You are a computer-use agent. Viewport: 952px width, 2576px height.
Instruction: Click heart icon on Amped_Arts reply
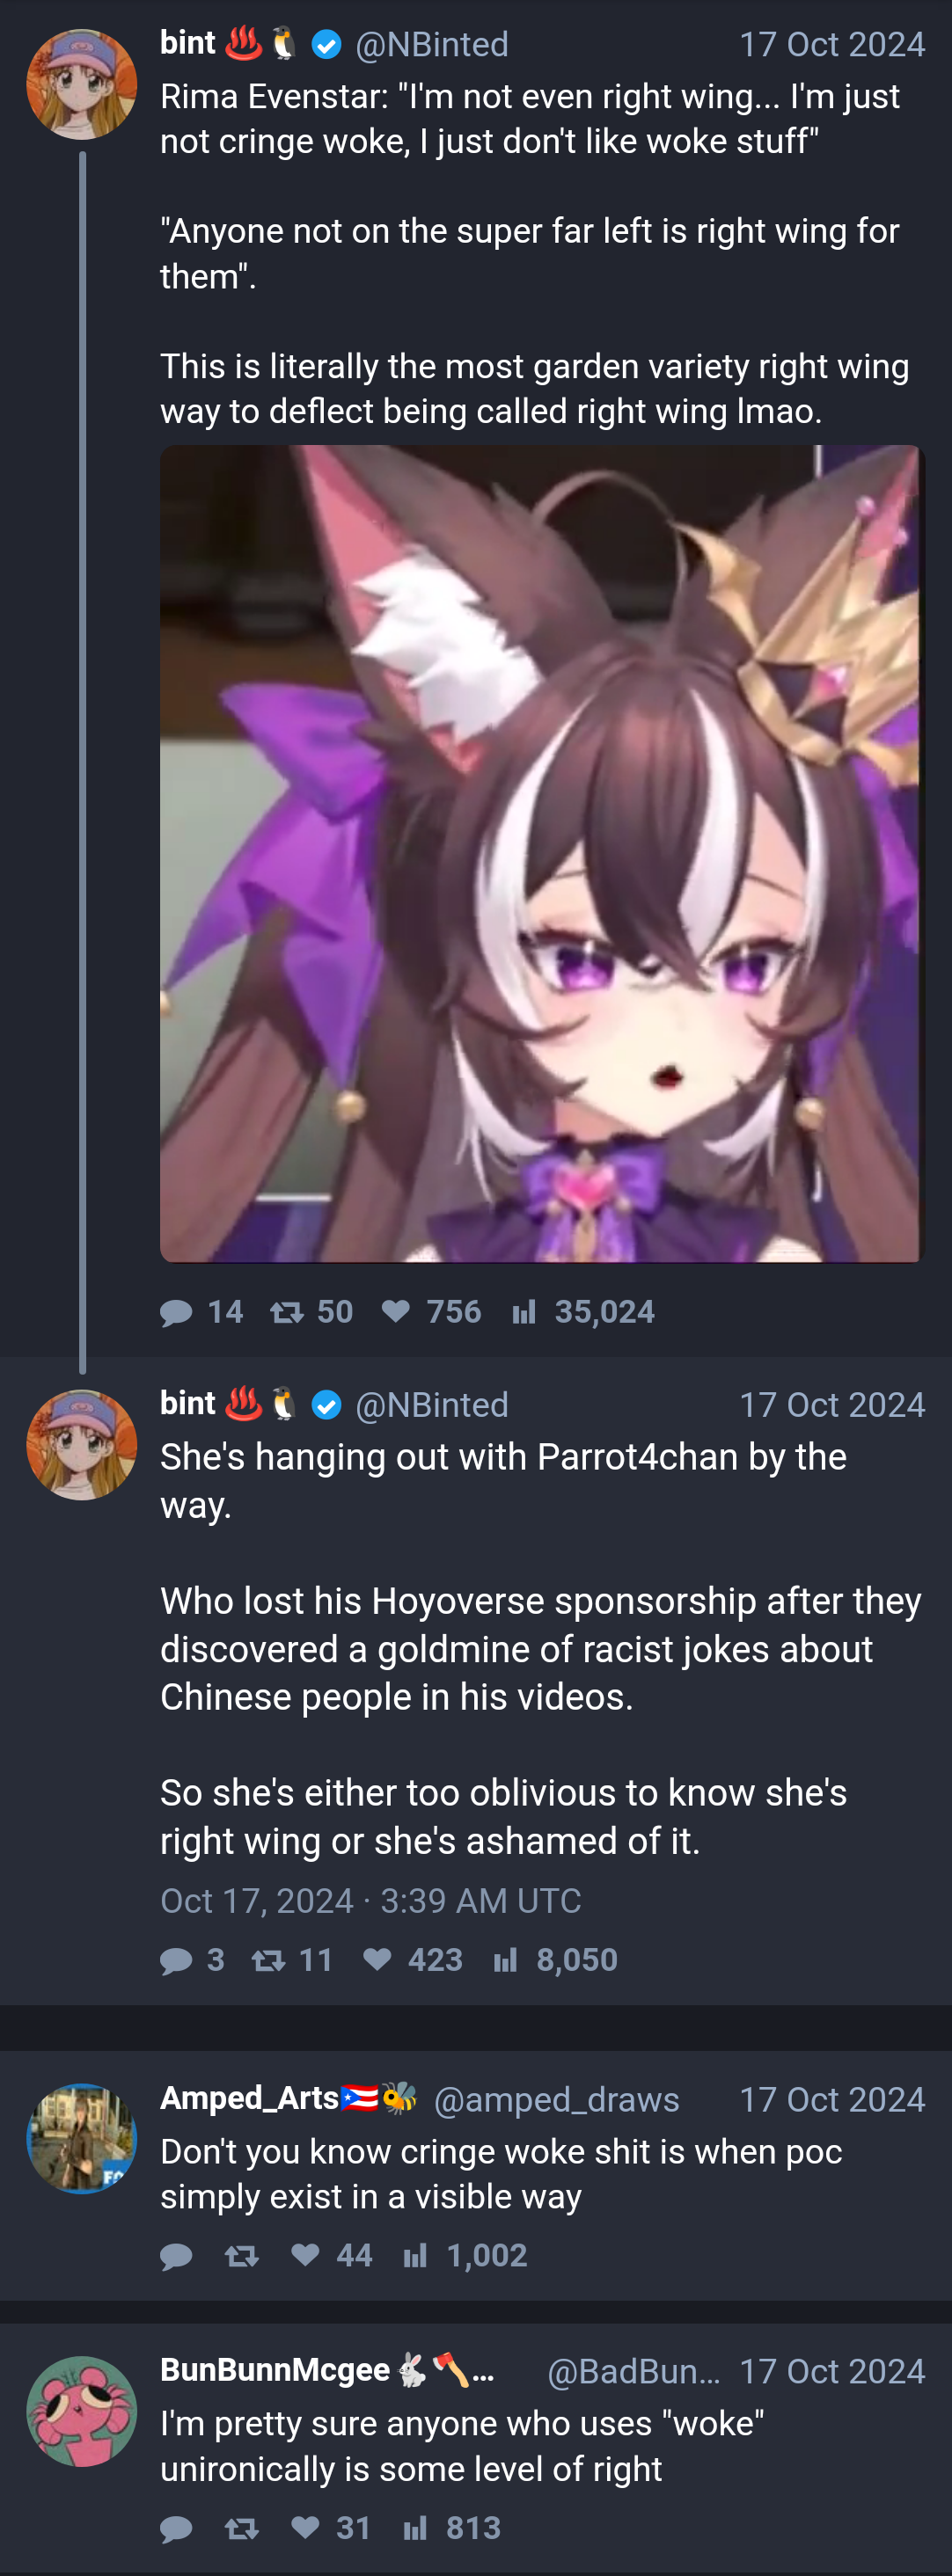pos(305,2255)
